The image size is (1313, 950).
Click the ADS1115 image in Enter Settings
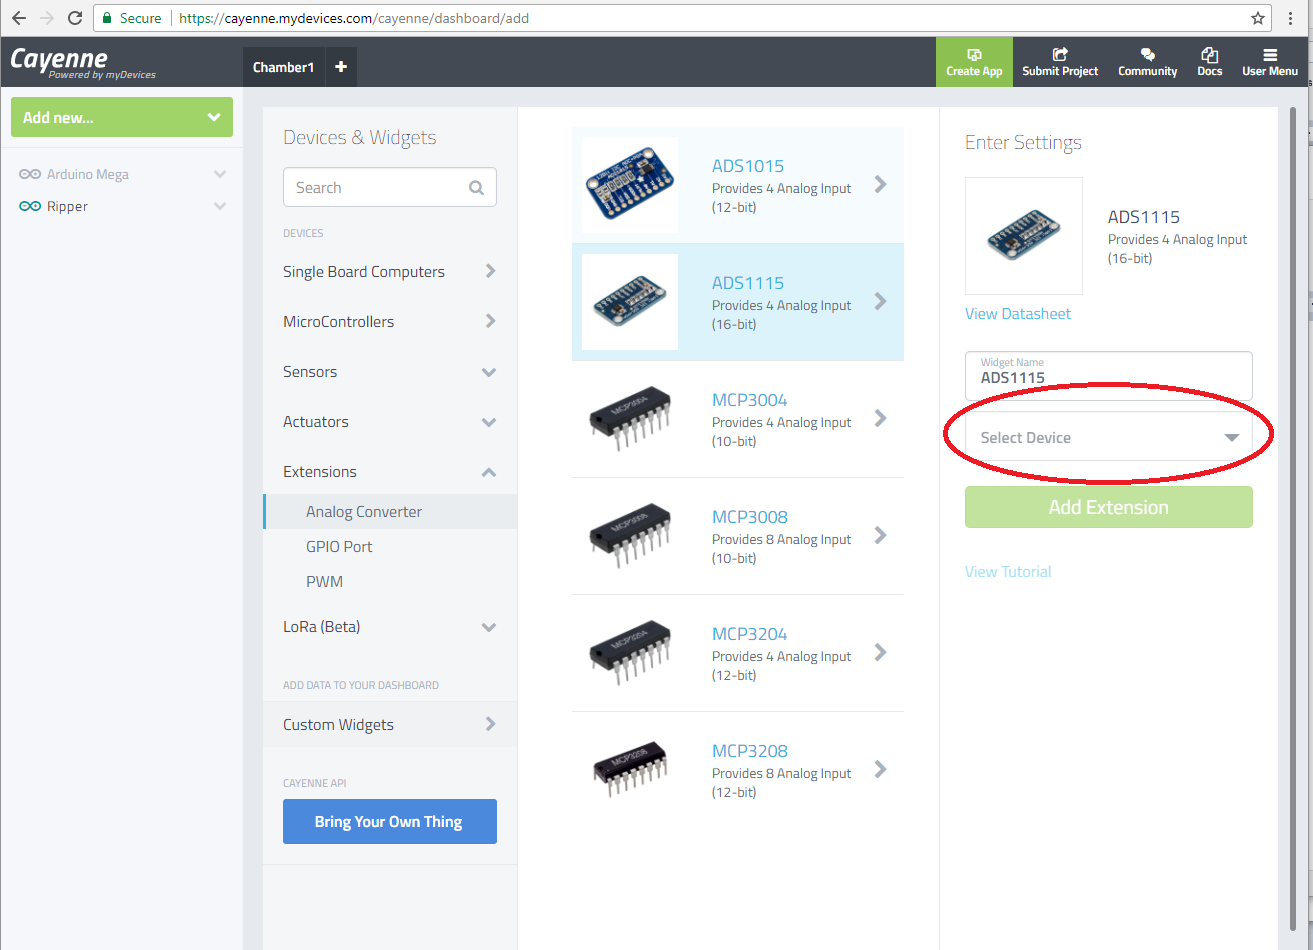[x=1024, y=236]
